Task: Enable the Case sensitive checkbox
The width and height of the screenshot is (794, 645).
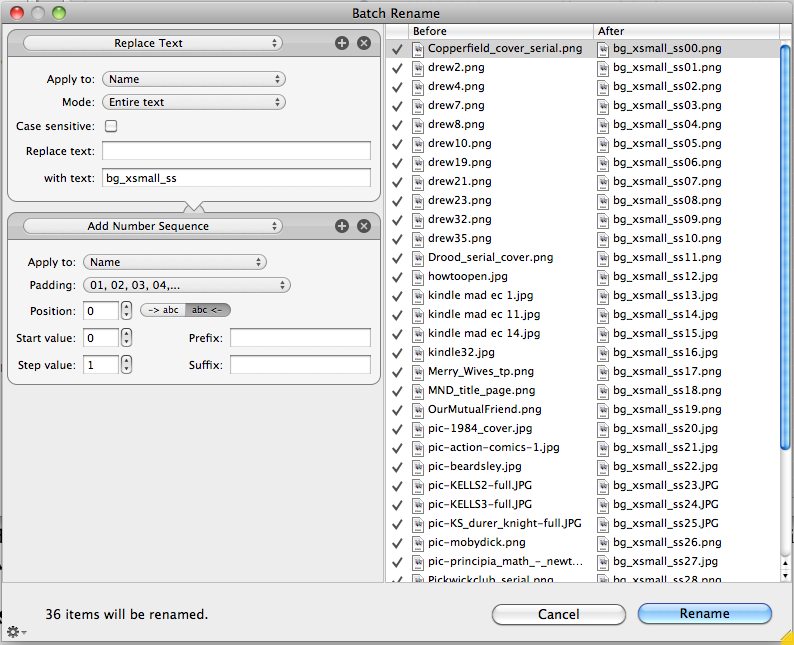Action: pos(111,126)
